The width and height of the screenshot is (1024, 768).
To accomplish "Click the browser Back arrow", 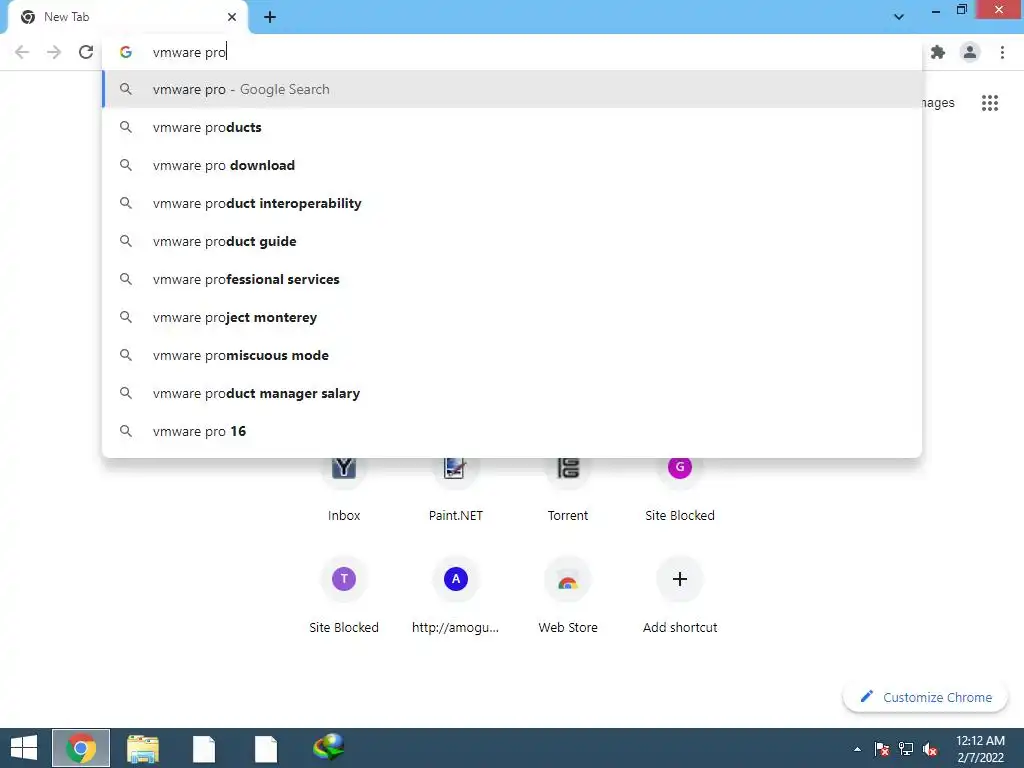I will tap(22, 52).
